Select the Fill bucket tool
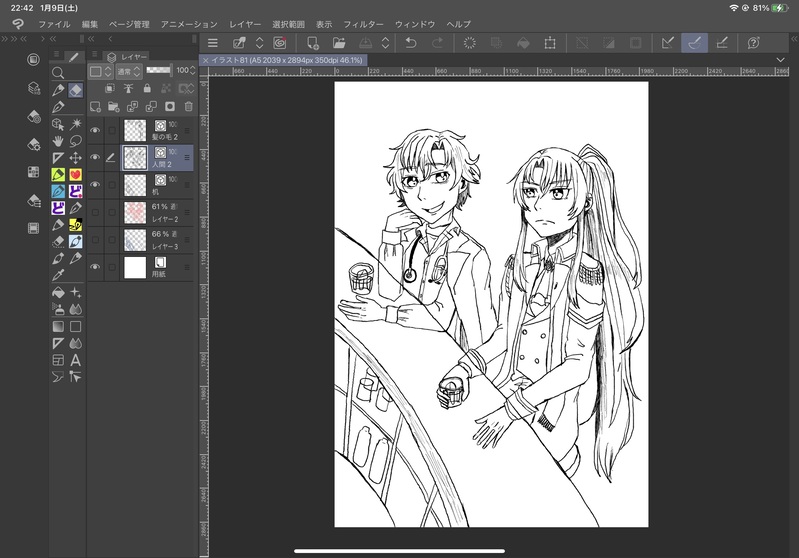 58,293
